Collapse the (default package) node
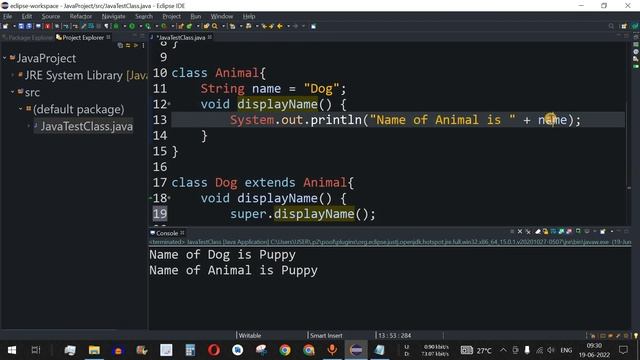The height and width of the screenshot is (360, 640). [x=20, y=109]
